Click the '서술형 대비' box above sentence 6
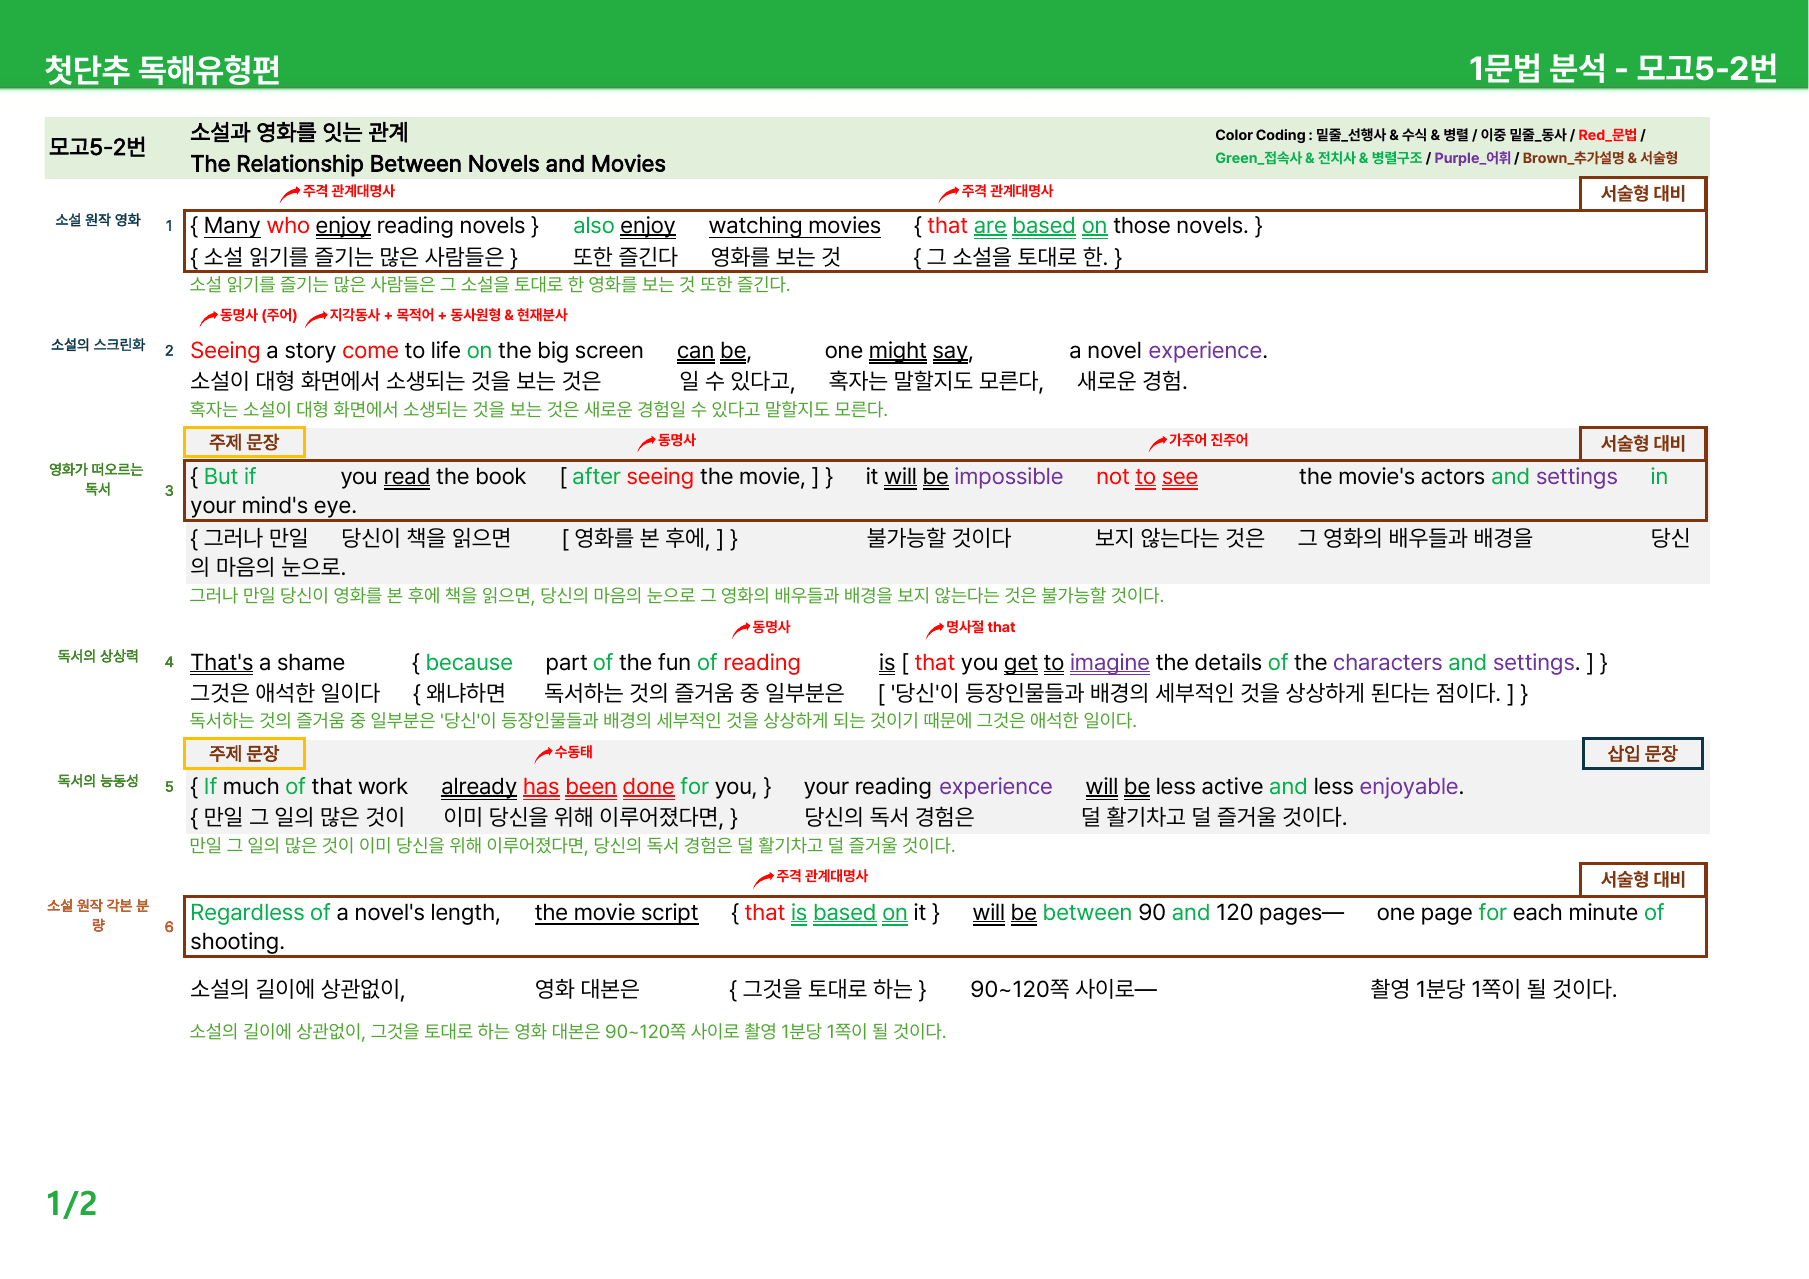The width and height of the screenshot is (1809, 1279). (1642, 879)
